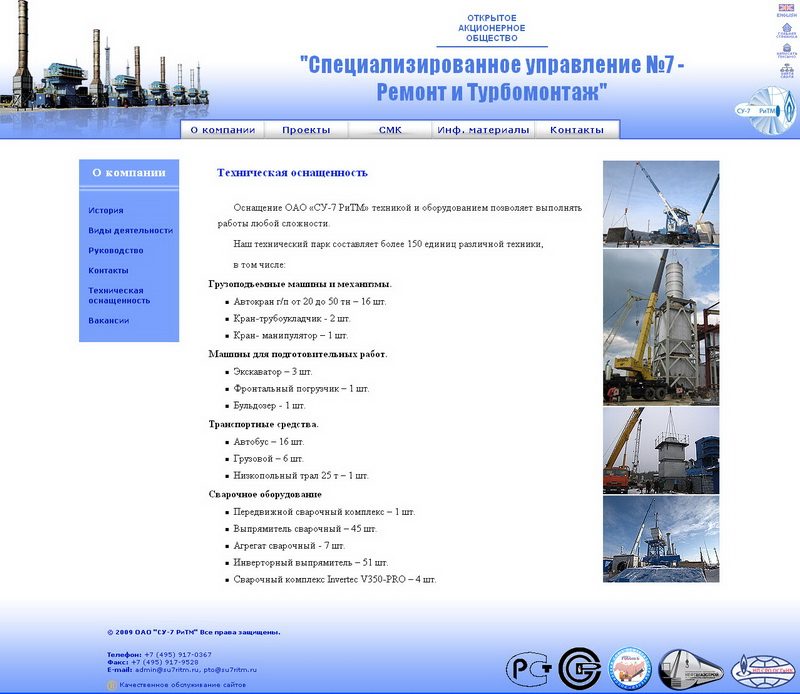Open the 'Вакансии' sidebar link
The height and width of the screenshot is (694, 800).
(109, 321)
